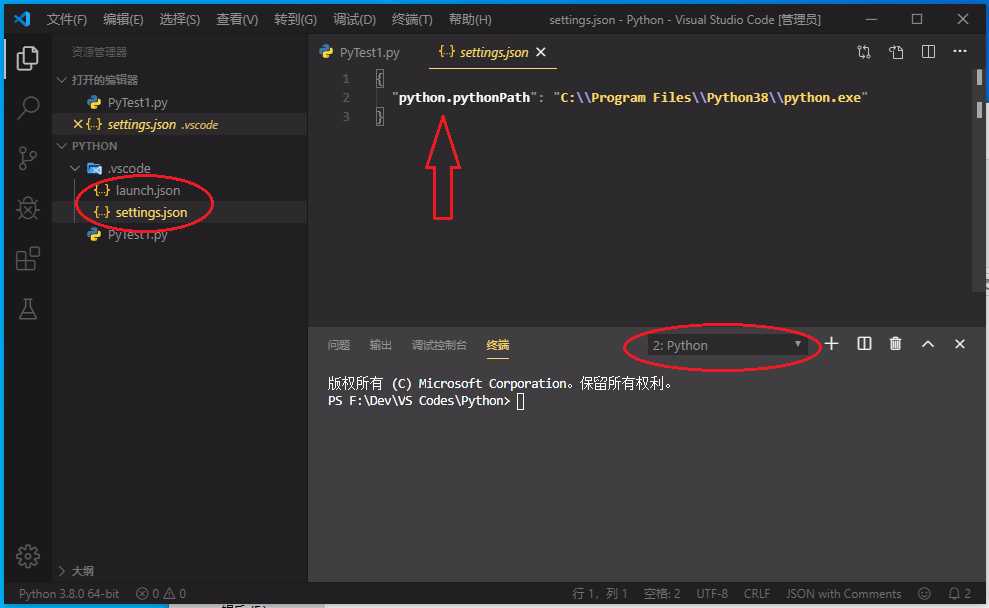
Task: Open the 查看(V) menu
Action: (x=237, y=20)
